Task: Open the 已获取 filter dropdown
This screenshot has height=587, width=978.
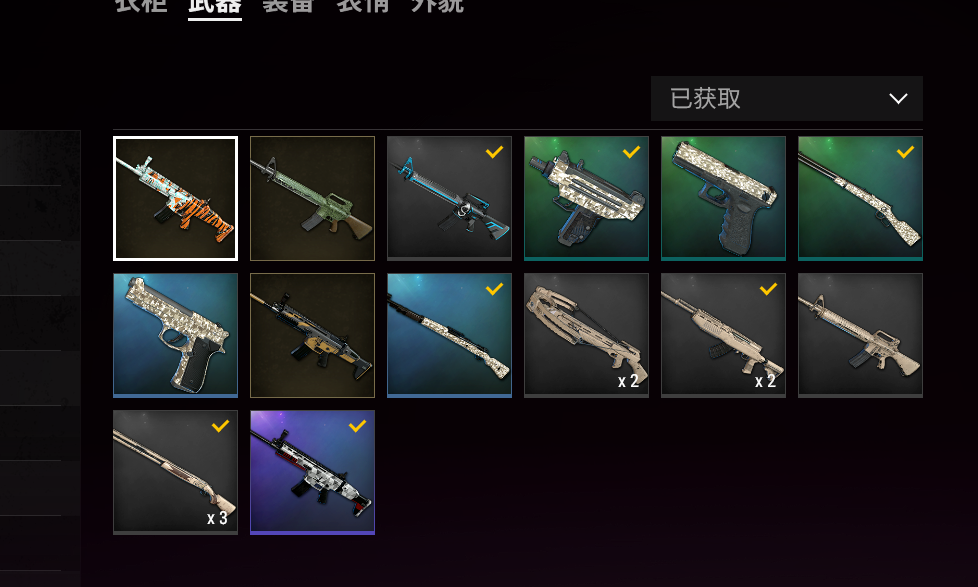Action: coord(787,99)
